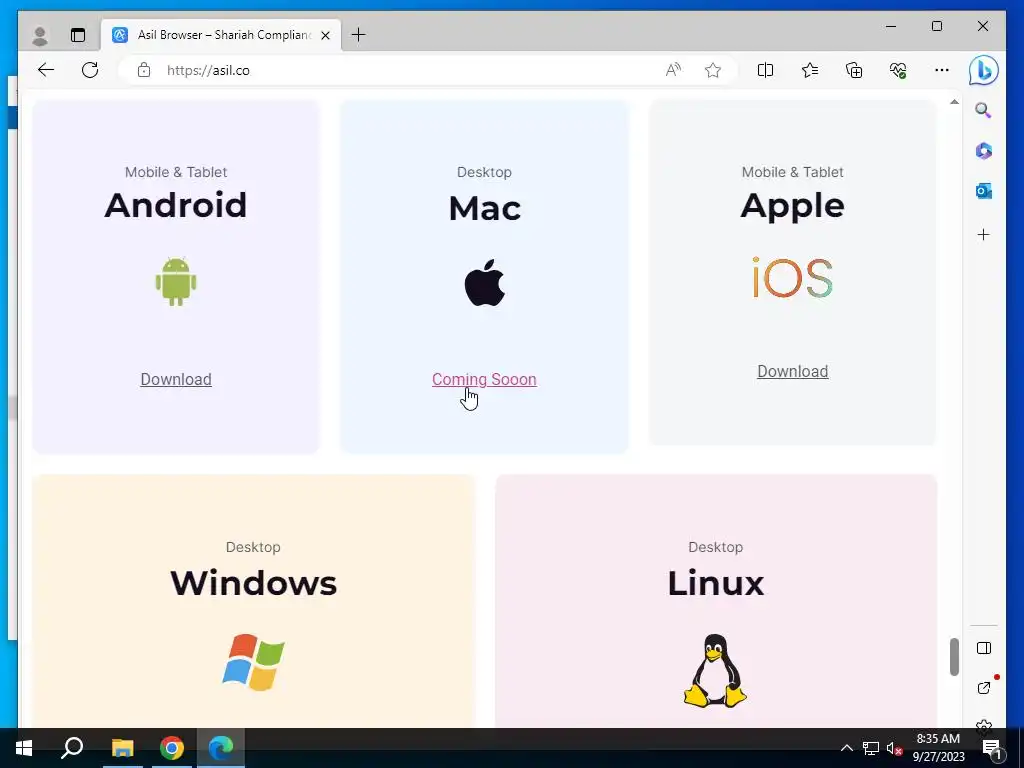Open Browser essentials heart icon
This screenshot has height=768, width=1024.
(898, 70)
